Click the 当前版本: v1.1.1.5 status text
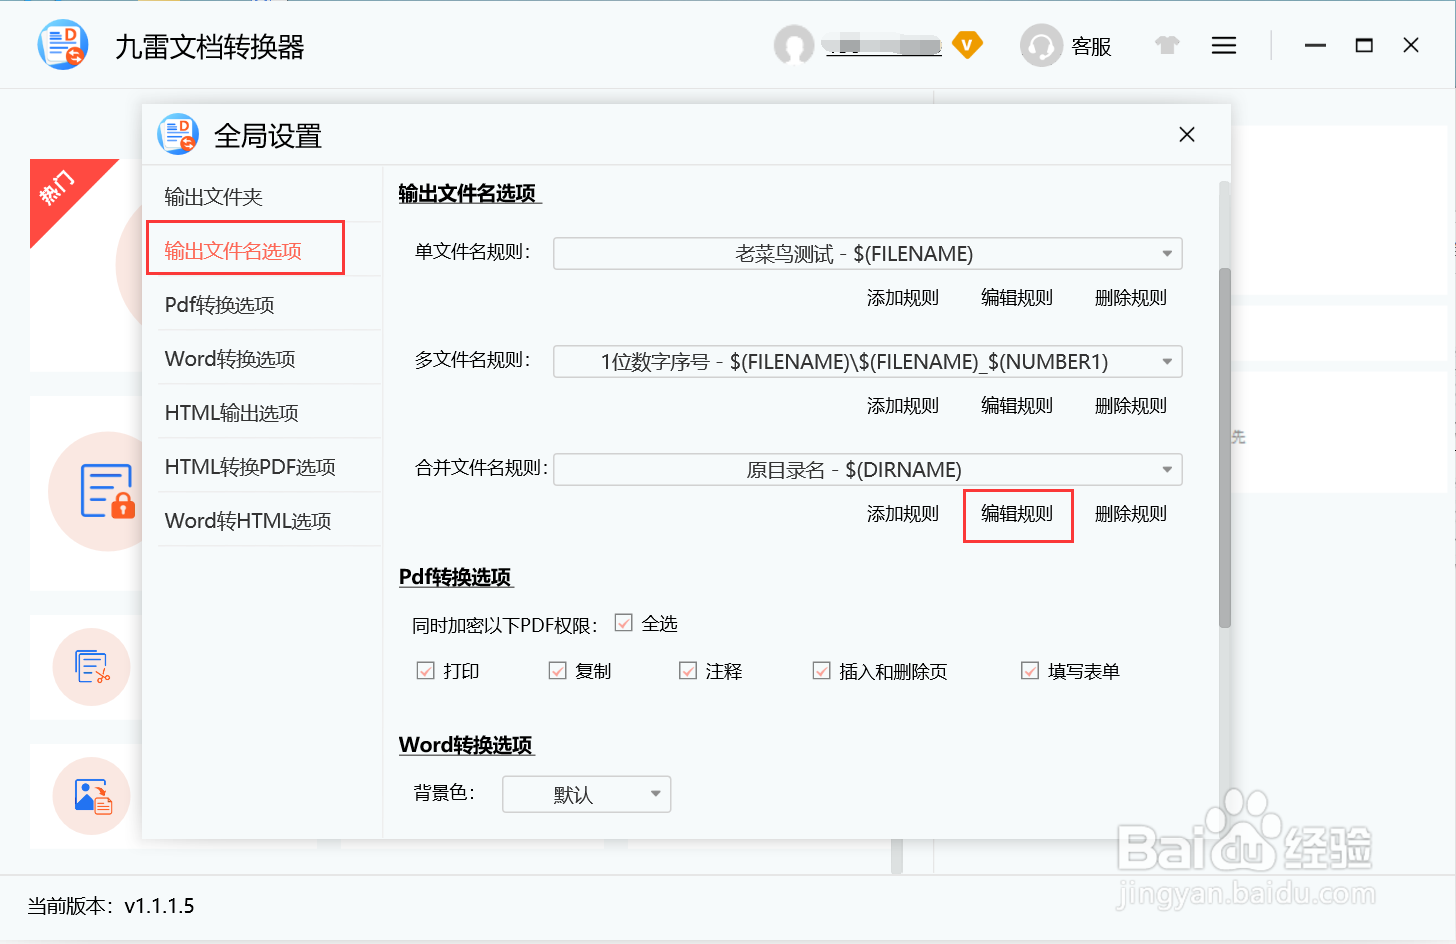The height and width of the screenshot is (944, 1456). tap(111, 906)
